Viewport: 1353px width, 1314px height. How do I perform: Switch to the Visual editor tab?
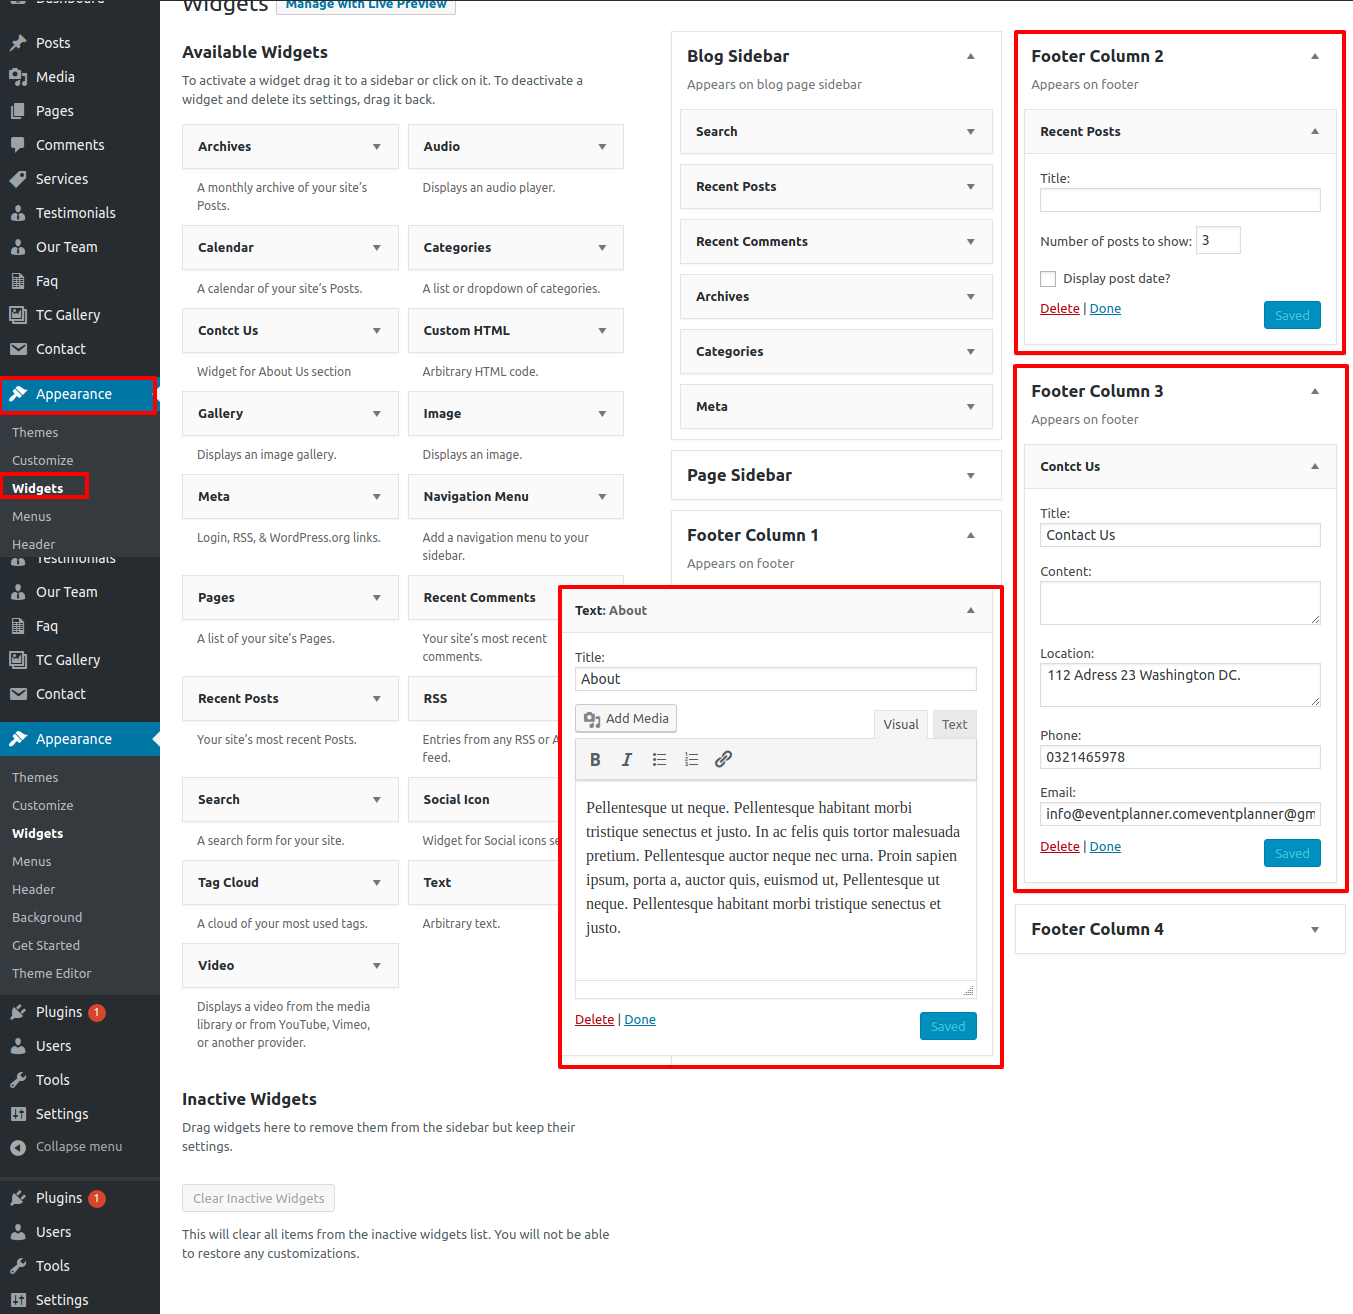point(900,725)
